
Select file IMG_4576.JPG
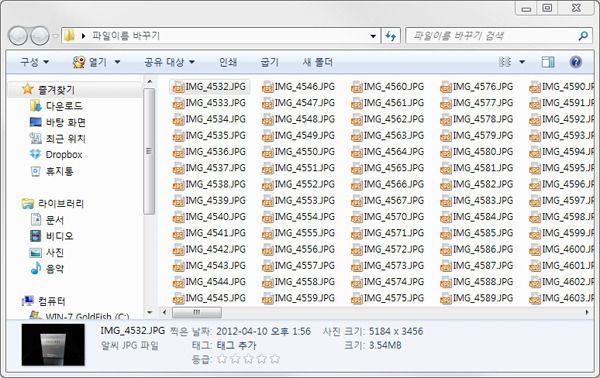pos(477,87)
